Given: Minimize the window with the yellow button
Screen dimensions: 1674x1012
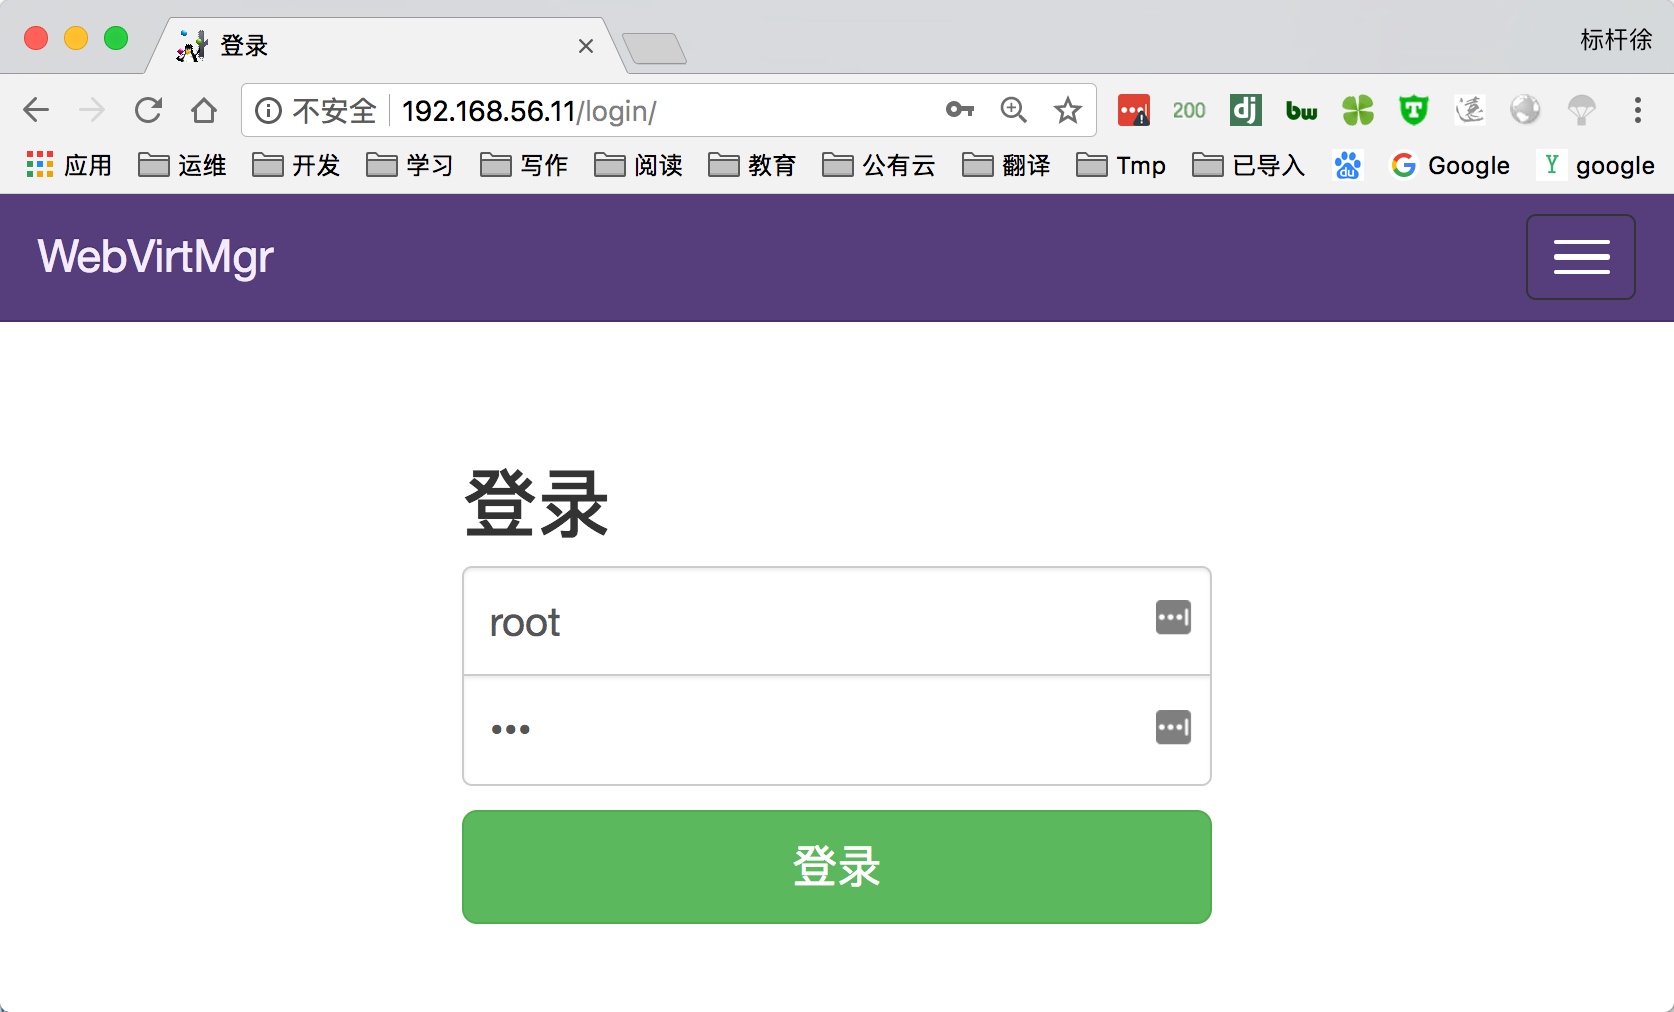Looking at the screenshot, I should [76, 38].
